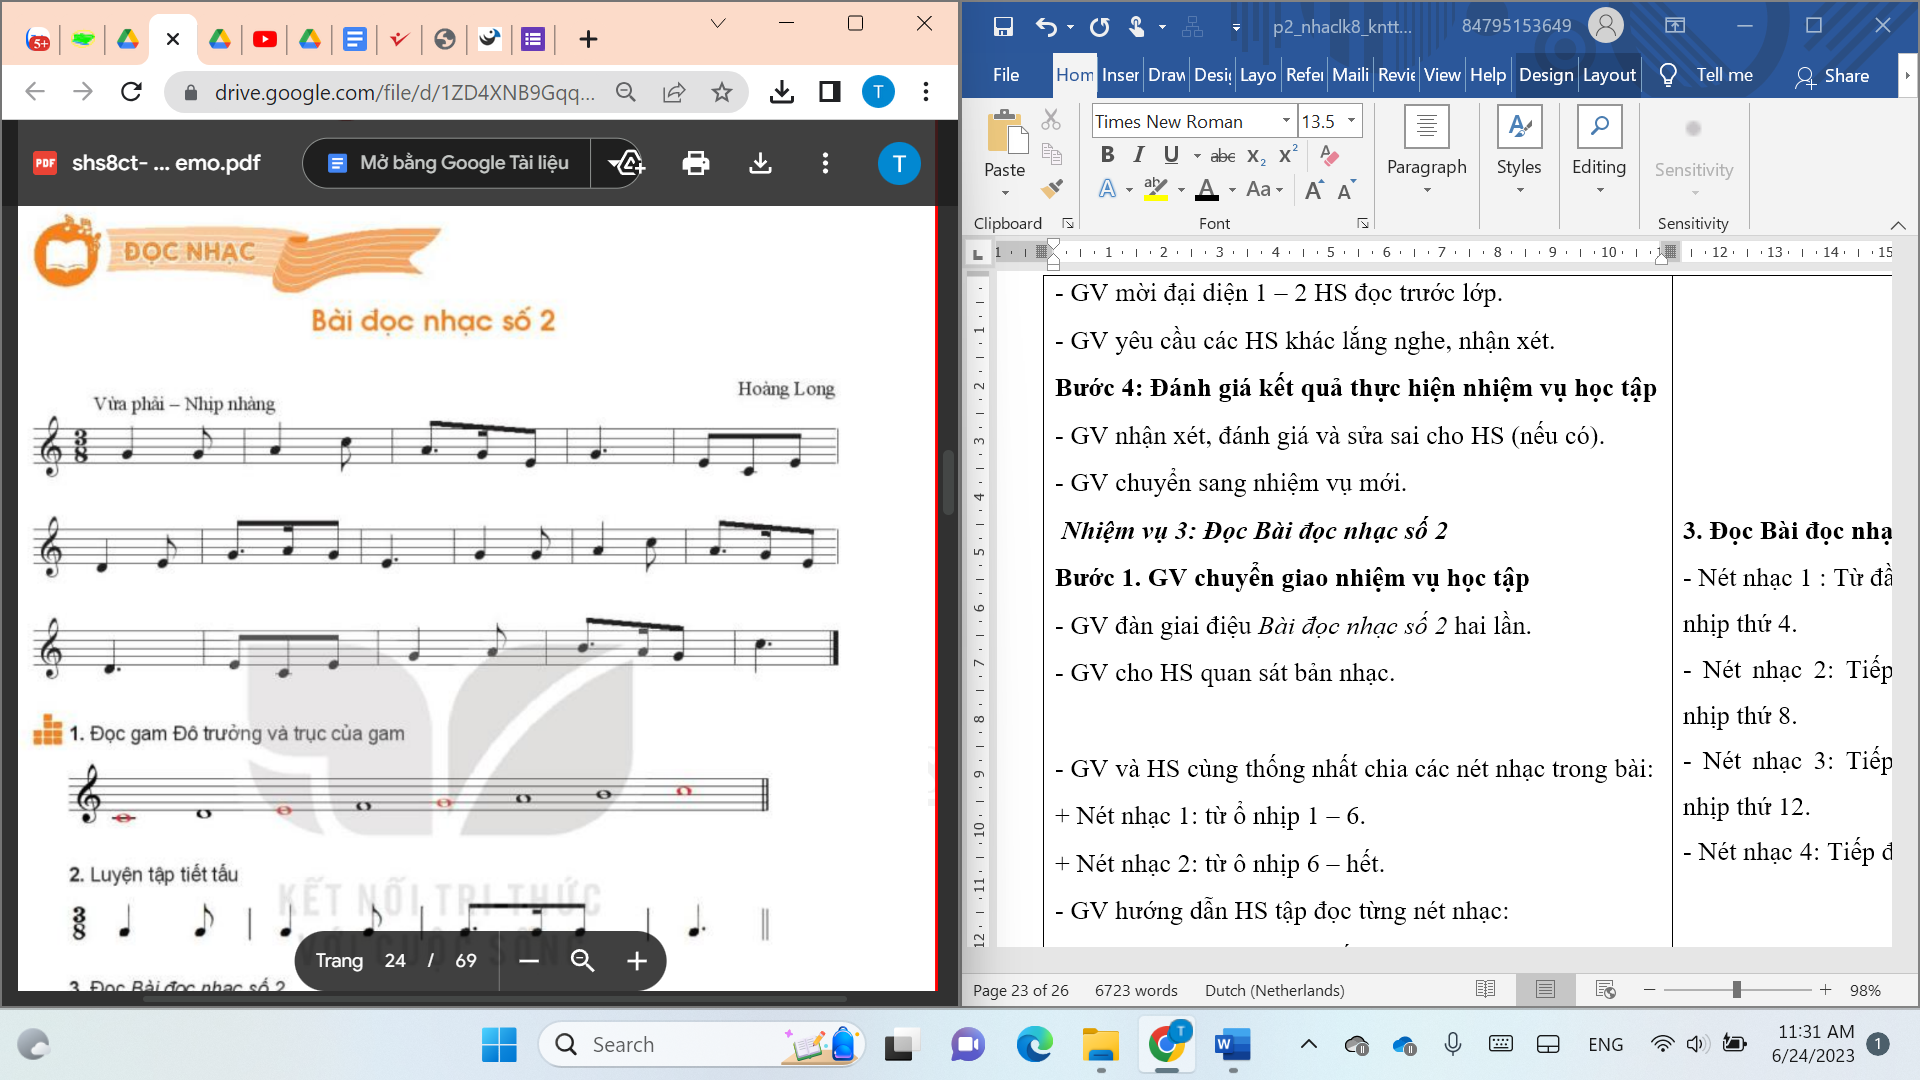Open new Chrome tab
1920x1080 pixels.
(588, 39)
